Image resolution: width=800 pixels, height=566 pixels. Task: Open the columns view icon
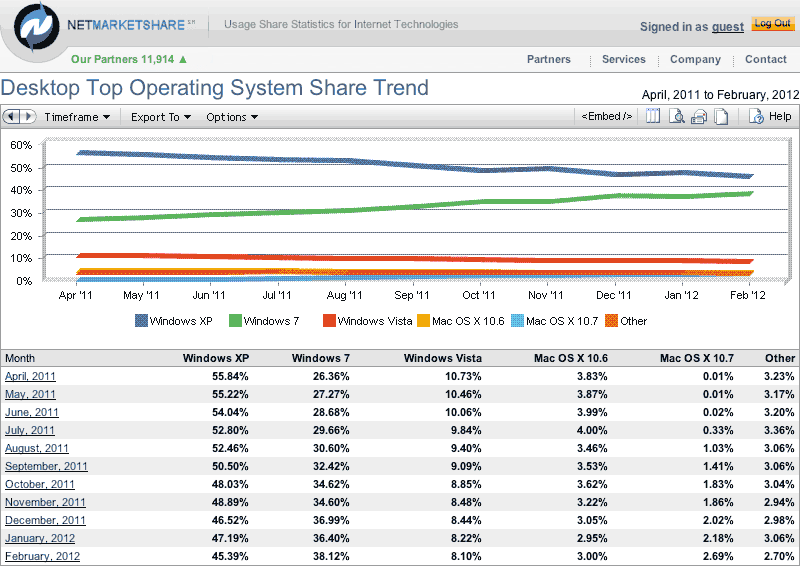[653, 116]
